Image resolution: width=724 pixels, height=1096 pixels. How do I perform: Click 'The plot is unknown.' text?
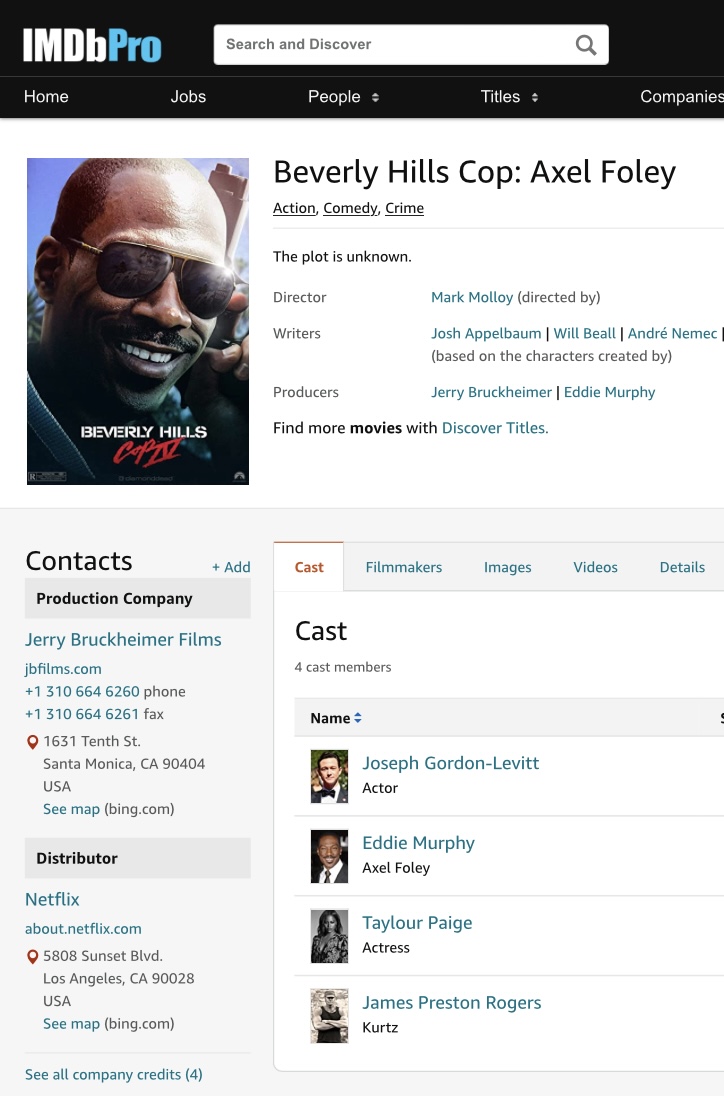342,257
